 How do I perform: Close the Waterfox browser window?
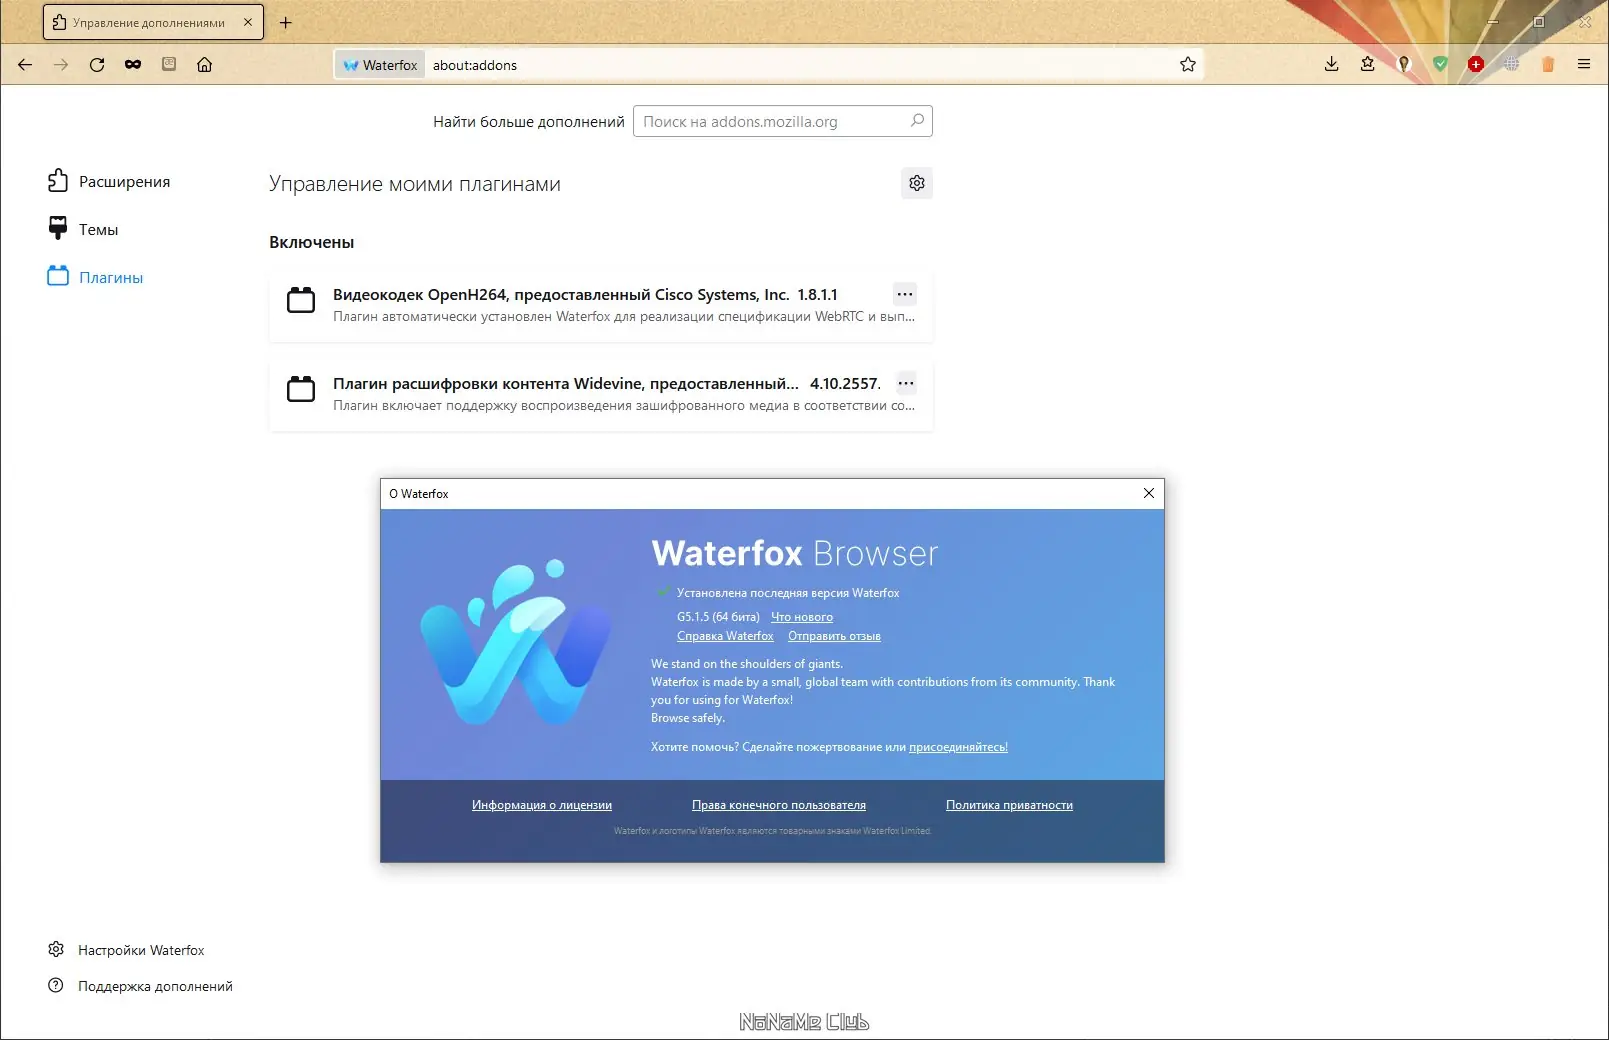pyautogui.click(x=1585, y=21)
